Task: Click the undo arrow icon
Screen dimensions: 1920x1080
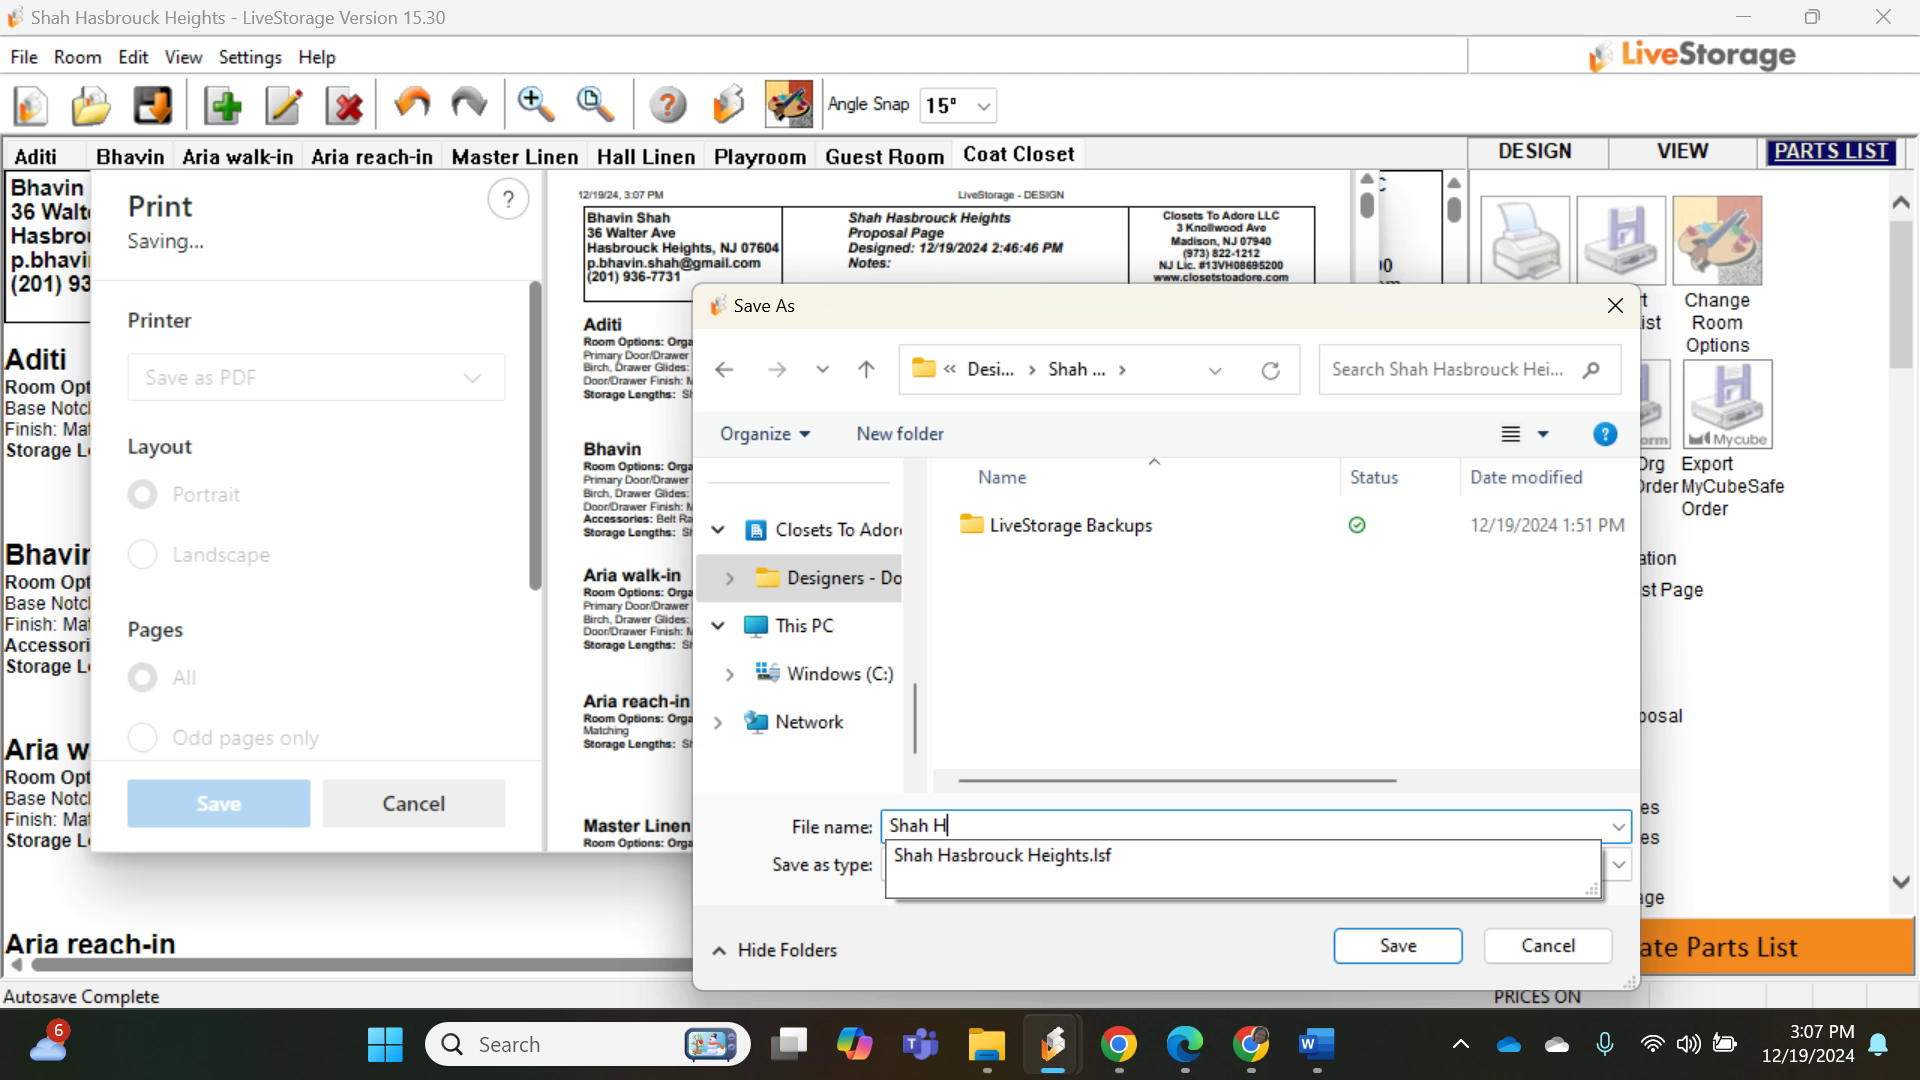Action: [x=412, y=104]
